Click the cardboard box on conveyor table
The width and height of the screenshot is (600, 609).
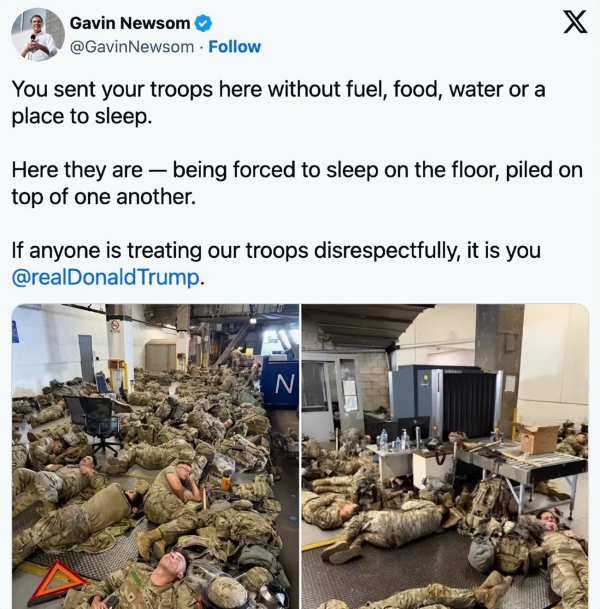[539, 439]
